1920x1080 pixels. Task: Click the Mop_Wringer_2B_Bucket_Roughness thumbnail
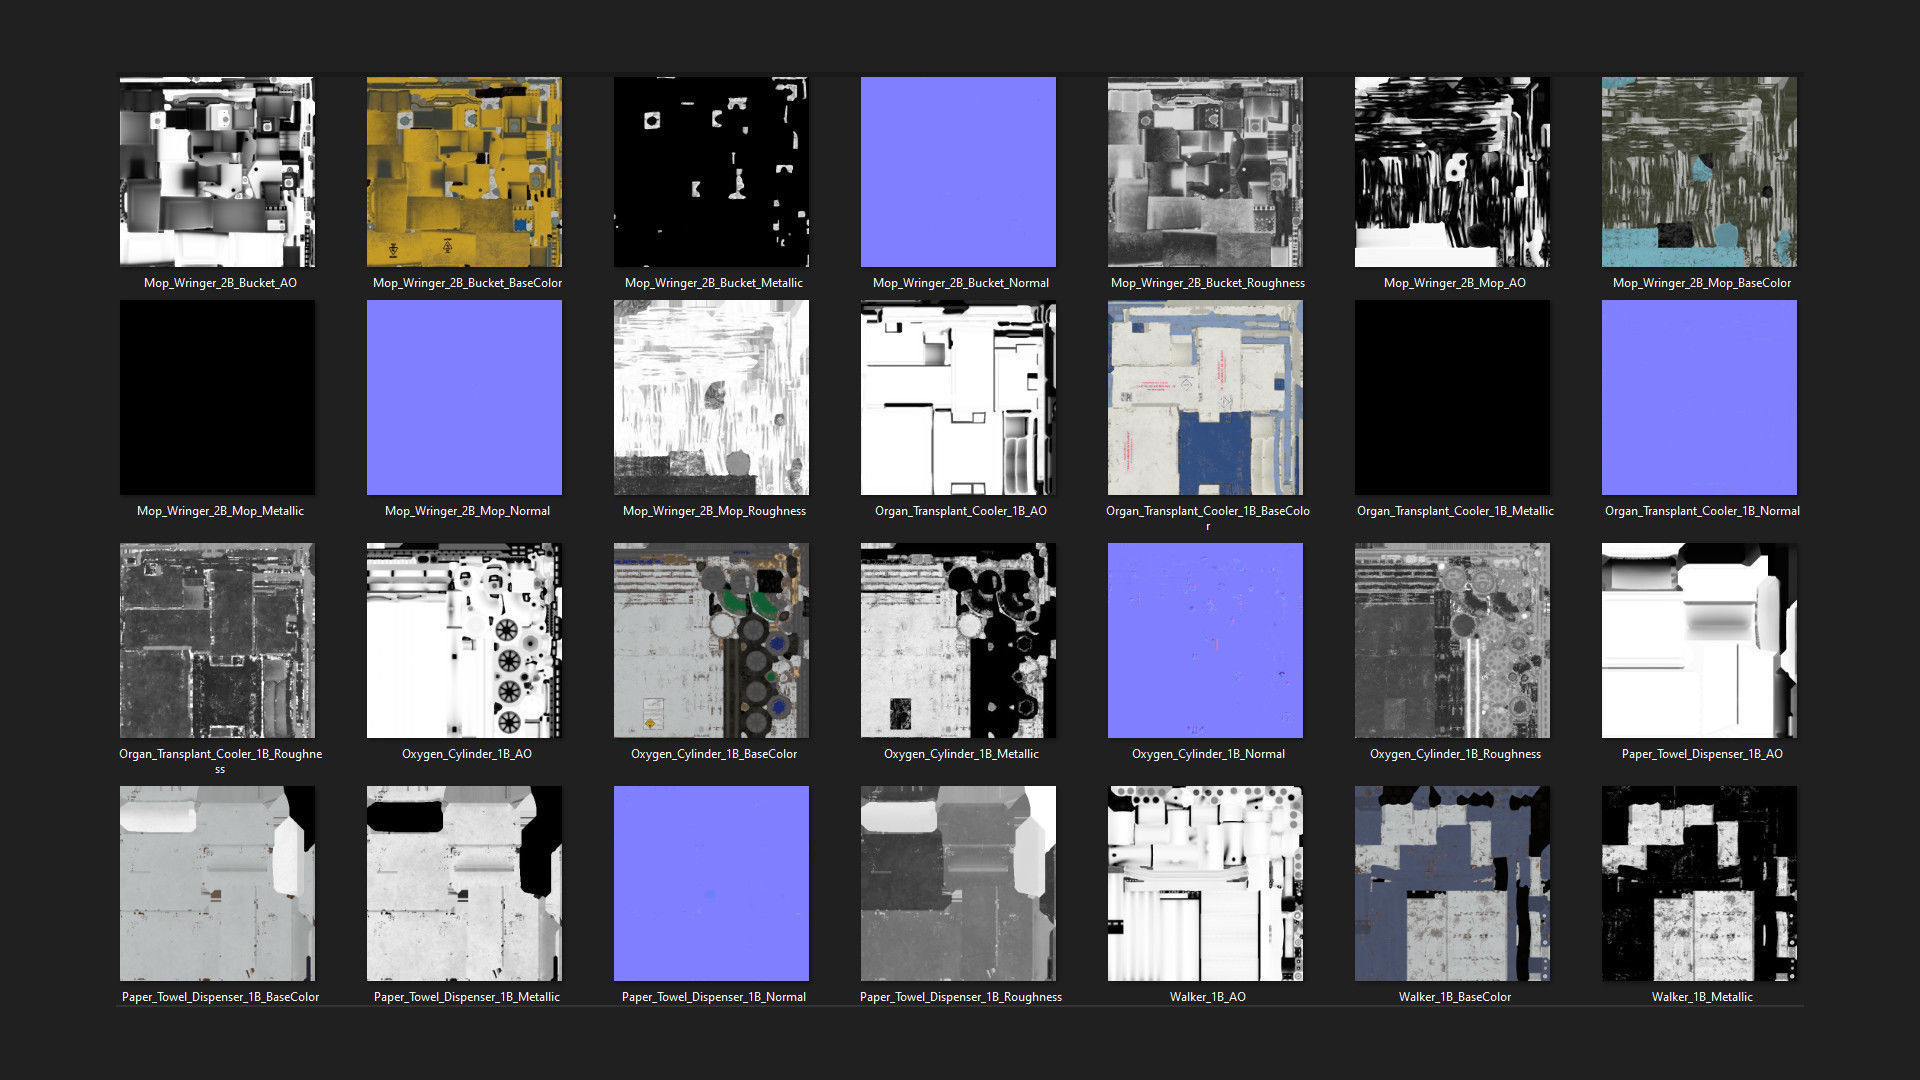(x=1205, y=172)
